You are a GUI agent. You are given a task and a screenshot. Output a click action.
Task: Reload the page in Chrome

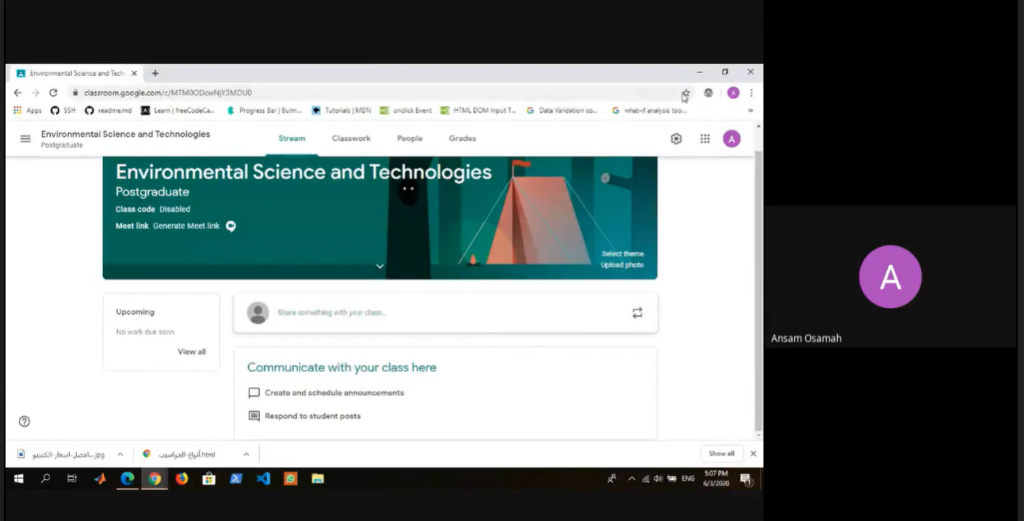pos(53,93)
